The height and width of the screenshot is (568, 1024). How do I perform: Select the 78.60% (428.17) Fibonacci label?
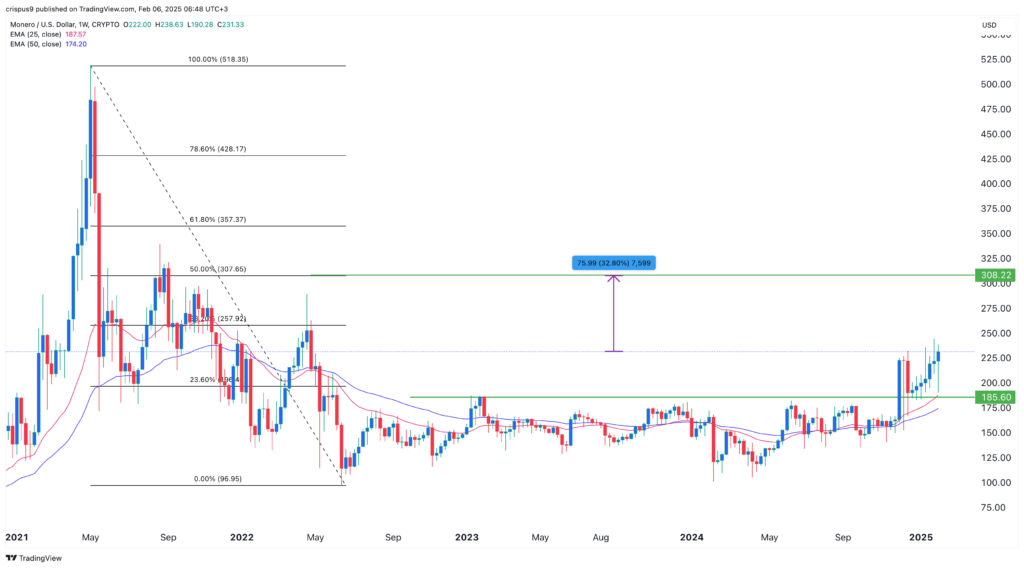(x=218, y=149)
